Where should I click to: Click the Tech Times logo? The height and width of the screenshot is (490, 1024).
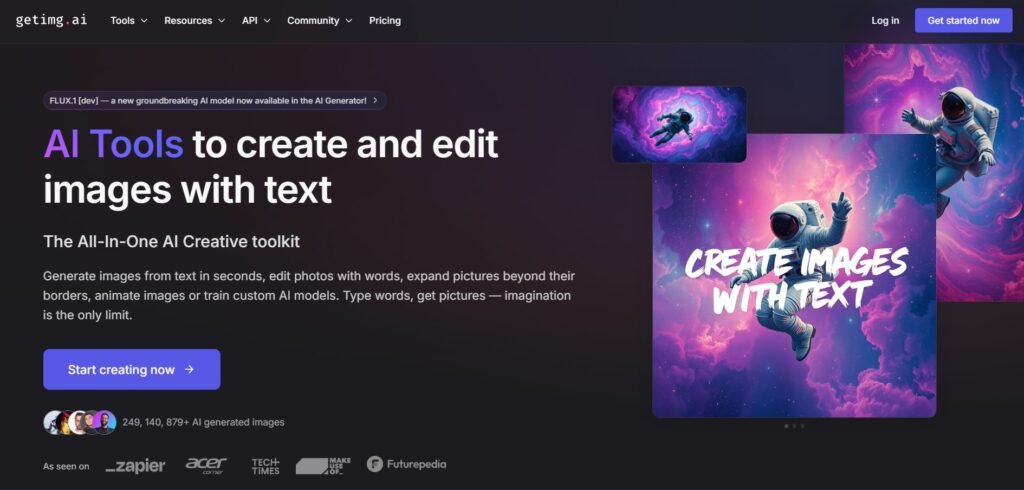tap(265, 466)
